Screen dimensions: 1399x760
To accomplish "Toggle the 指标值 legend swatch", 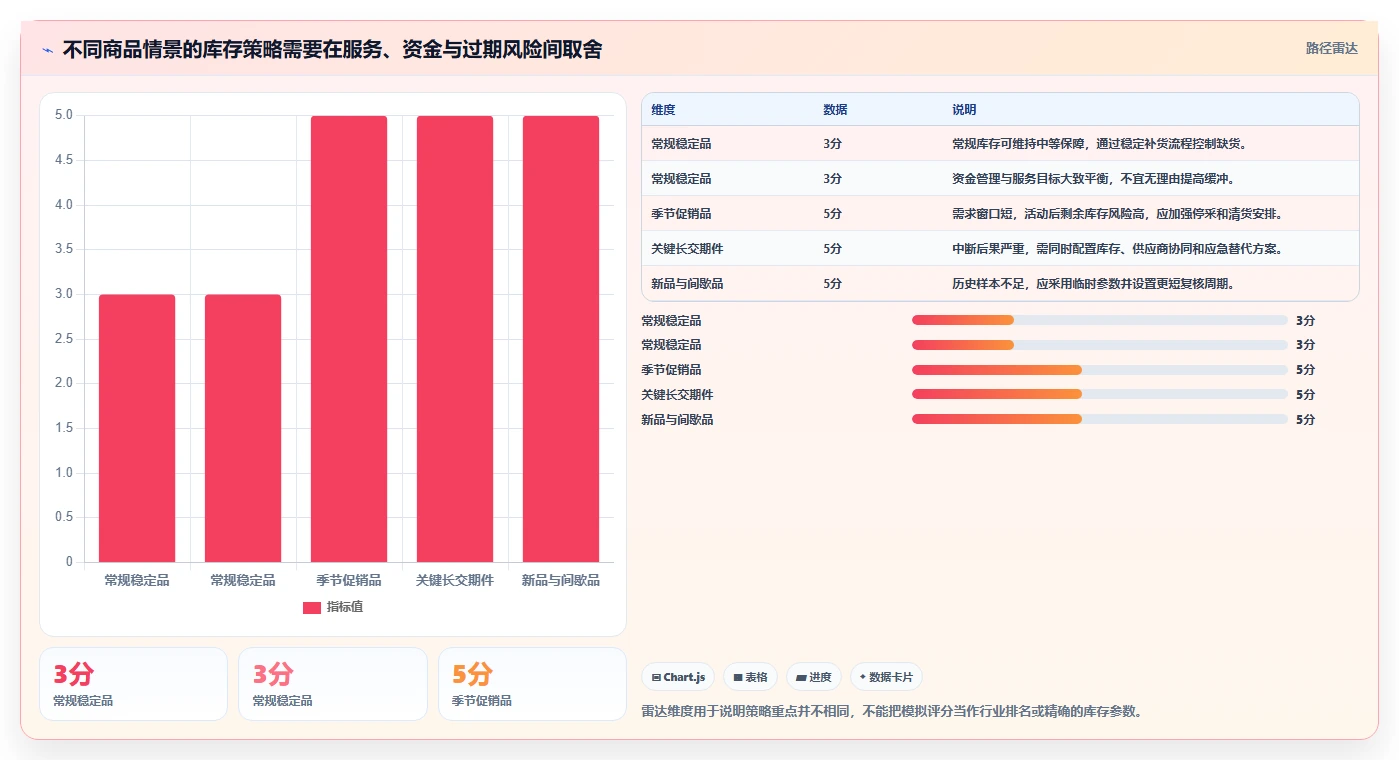I will 312,607.
